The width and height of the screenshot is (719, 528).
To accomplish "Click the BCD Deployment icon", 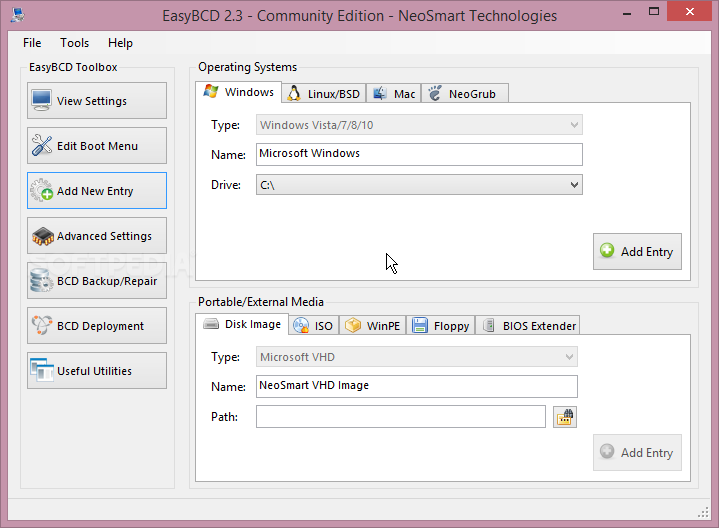I will [41, 325].
